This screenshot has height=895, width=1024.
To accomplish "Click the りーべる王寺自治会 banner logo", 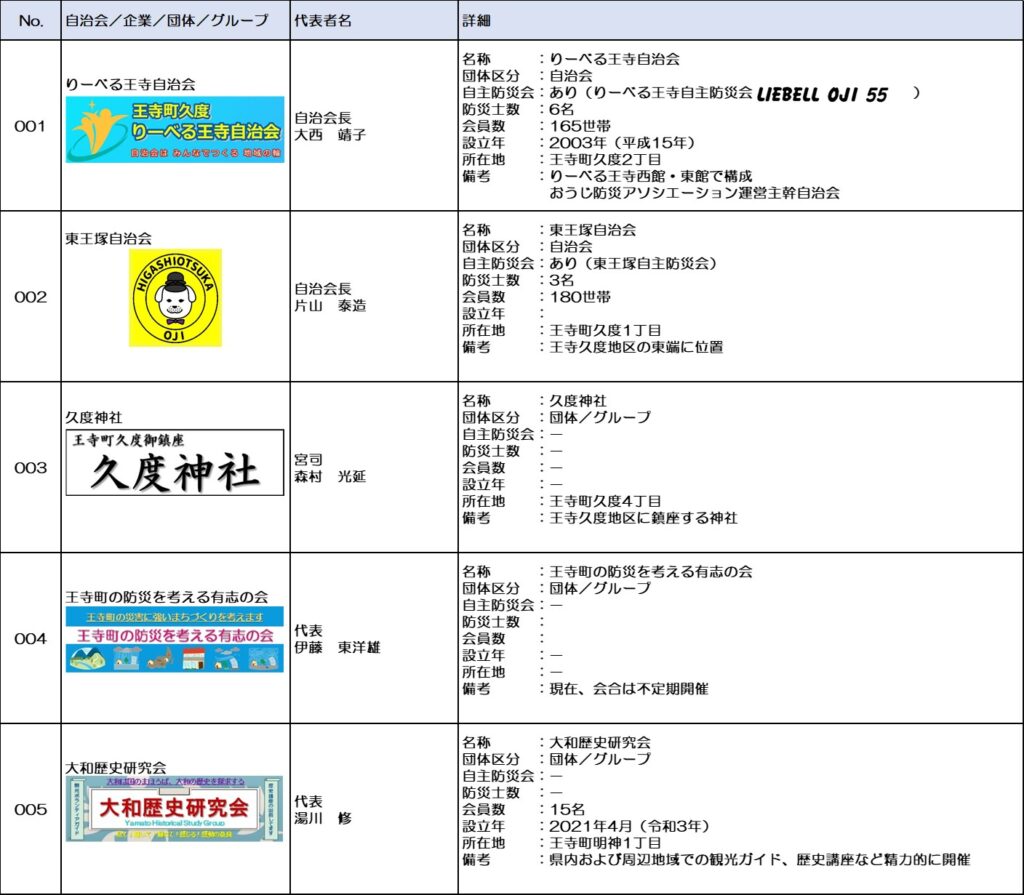I will [175, 130].
